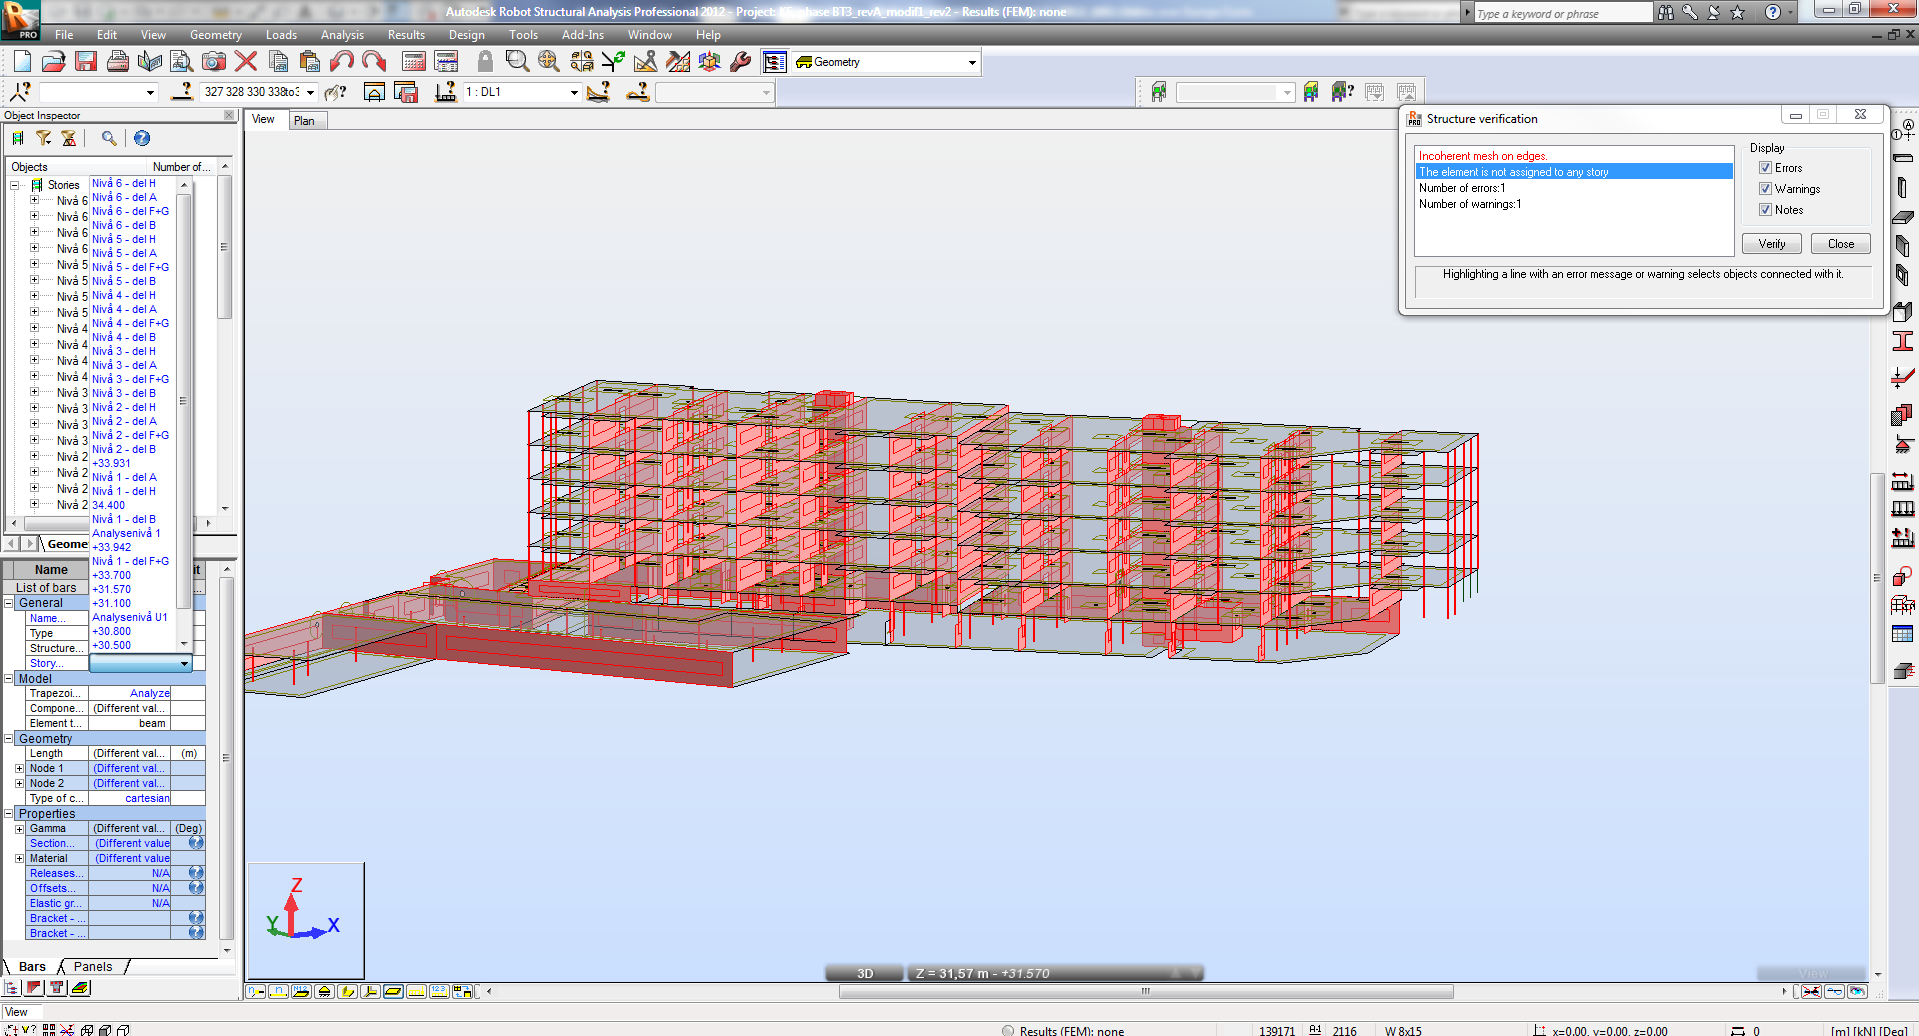This screenshot has height=1036, width=1919.
Task: Open the node selection dropdown
Action: click(151, 92)
